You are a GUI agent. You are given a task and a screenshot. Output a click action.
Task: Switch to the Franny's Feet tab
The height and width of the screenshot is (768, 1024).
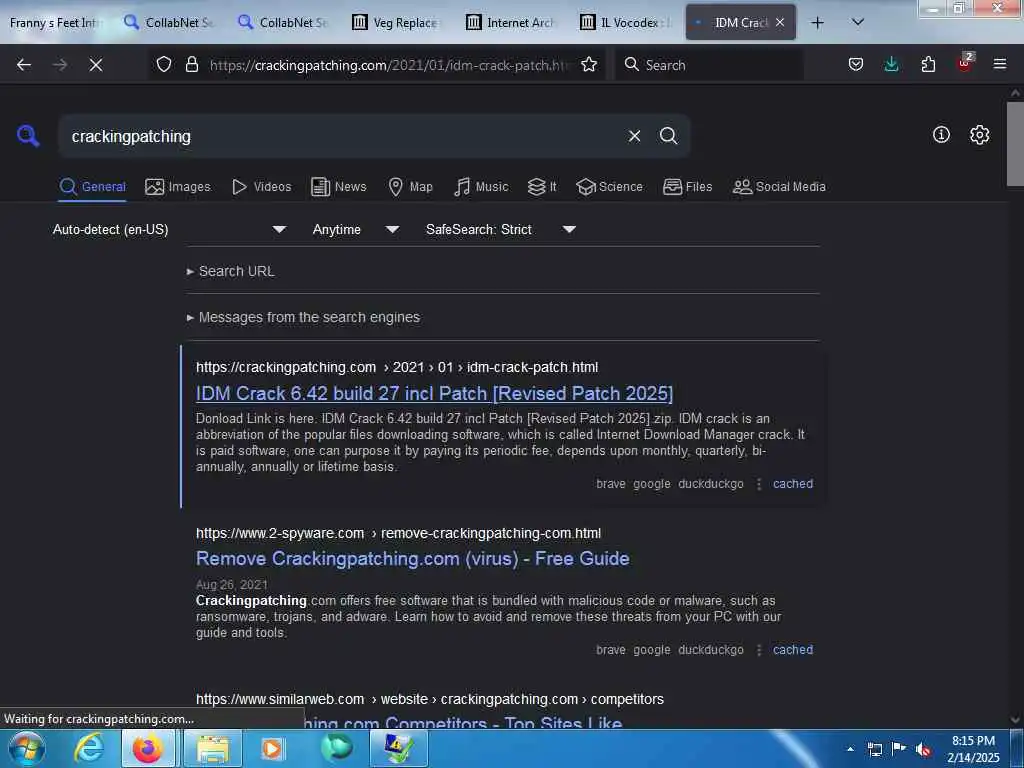54,23
